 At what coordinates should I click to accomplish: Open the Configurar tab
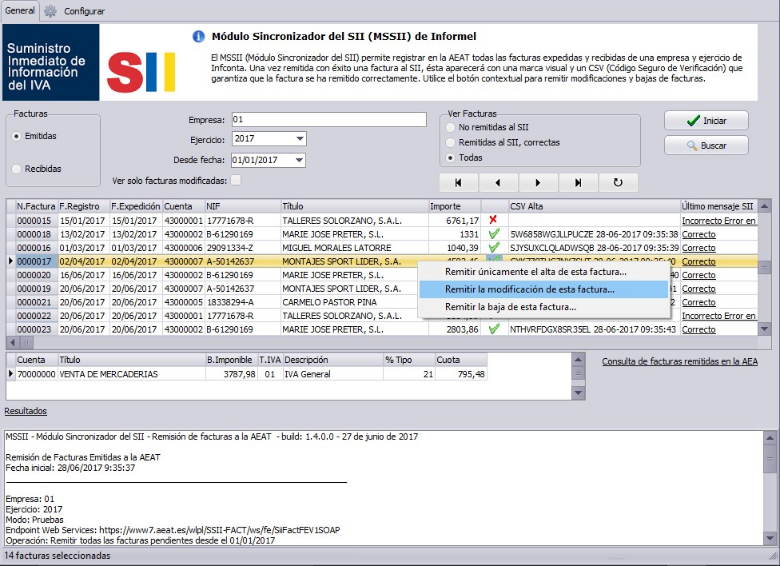pos(84,11)
